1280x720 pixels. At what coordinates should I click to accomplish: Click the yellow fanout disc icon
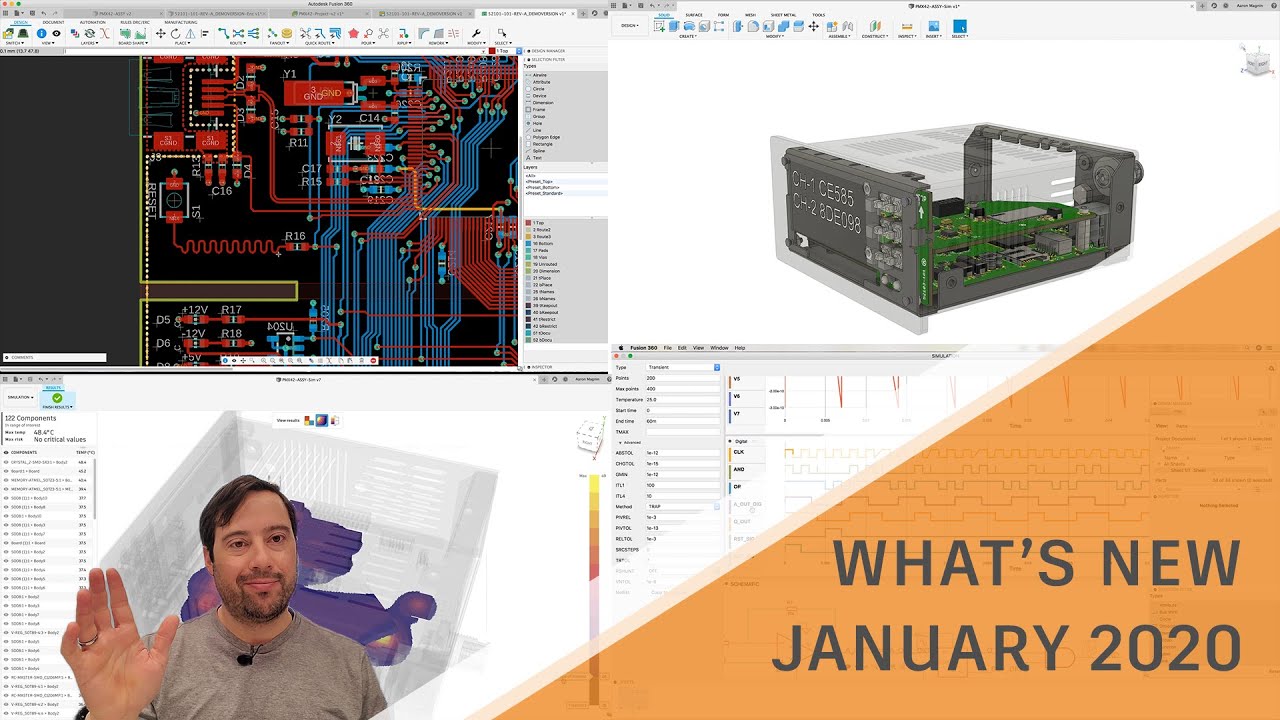click(287, 34)
